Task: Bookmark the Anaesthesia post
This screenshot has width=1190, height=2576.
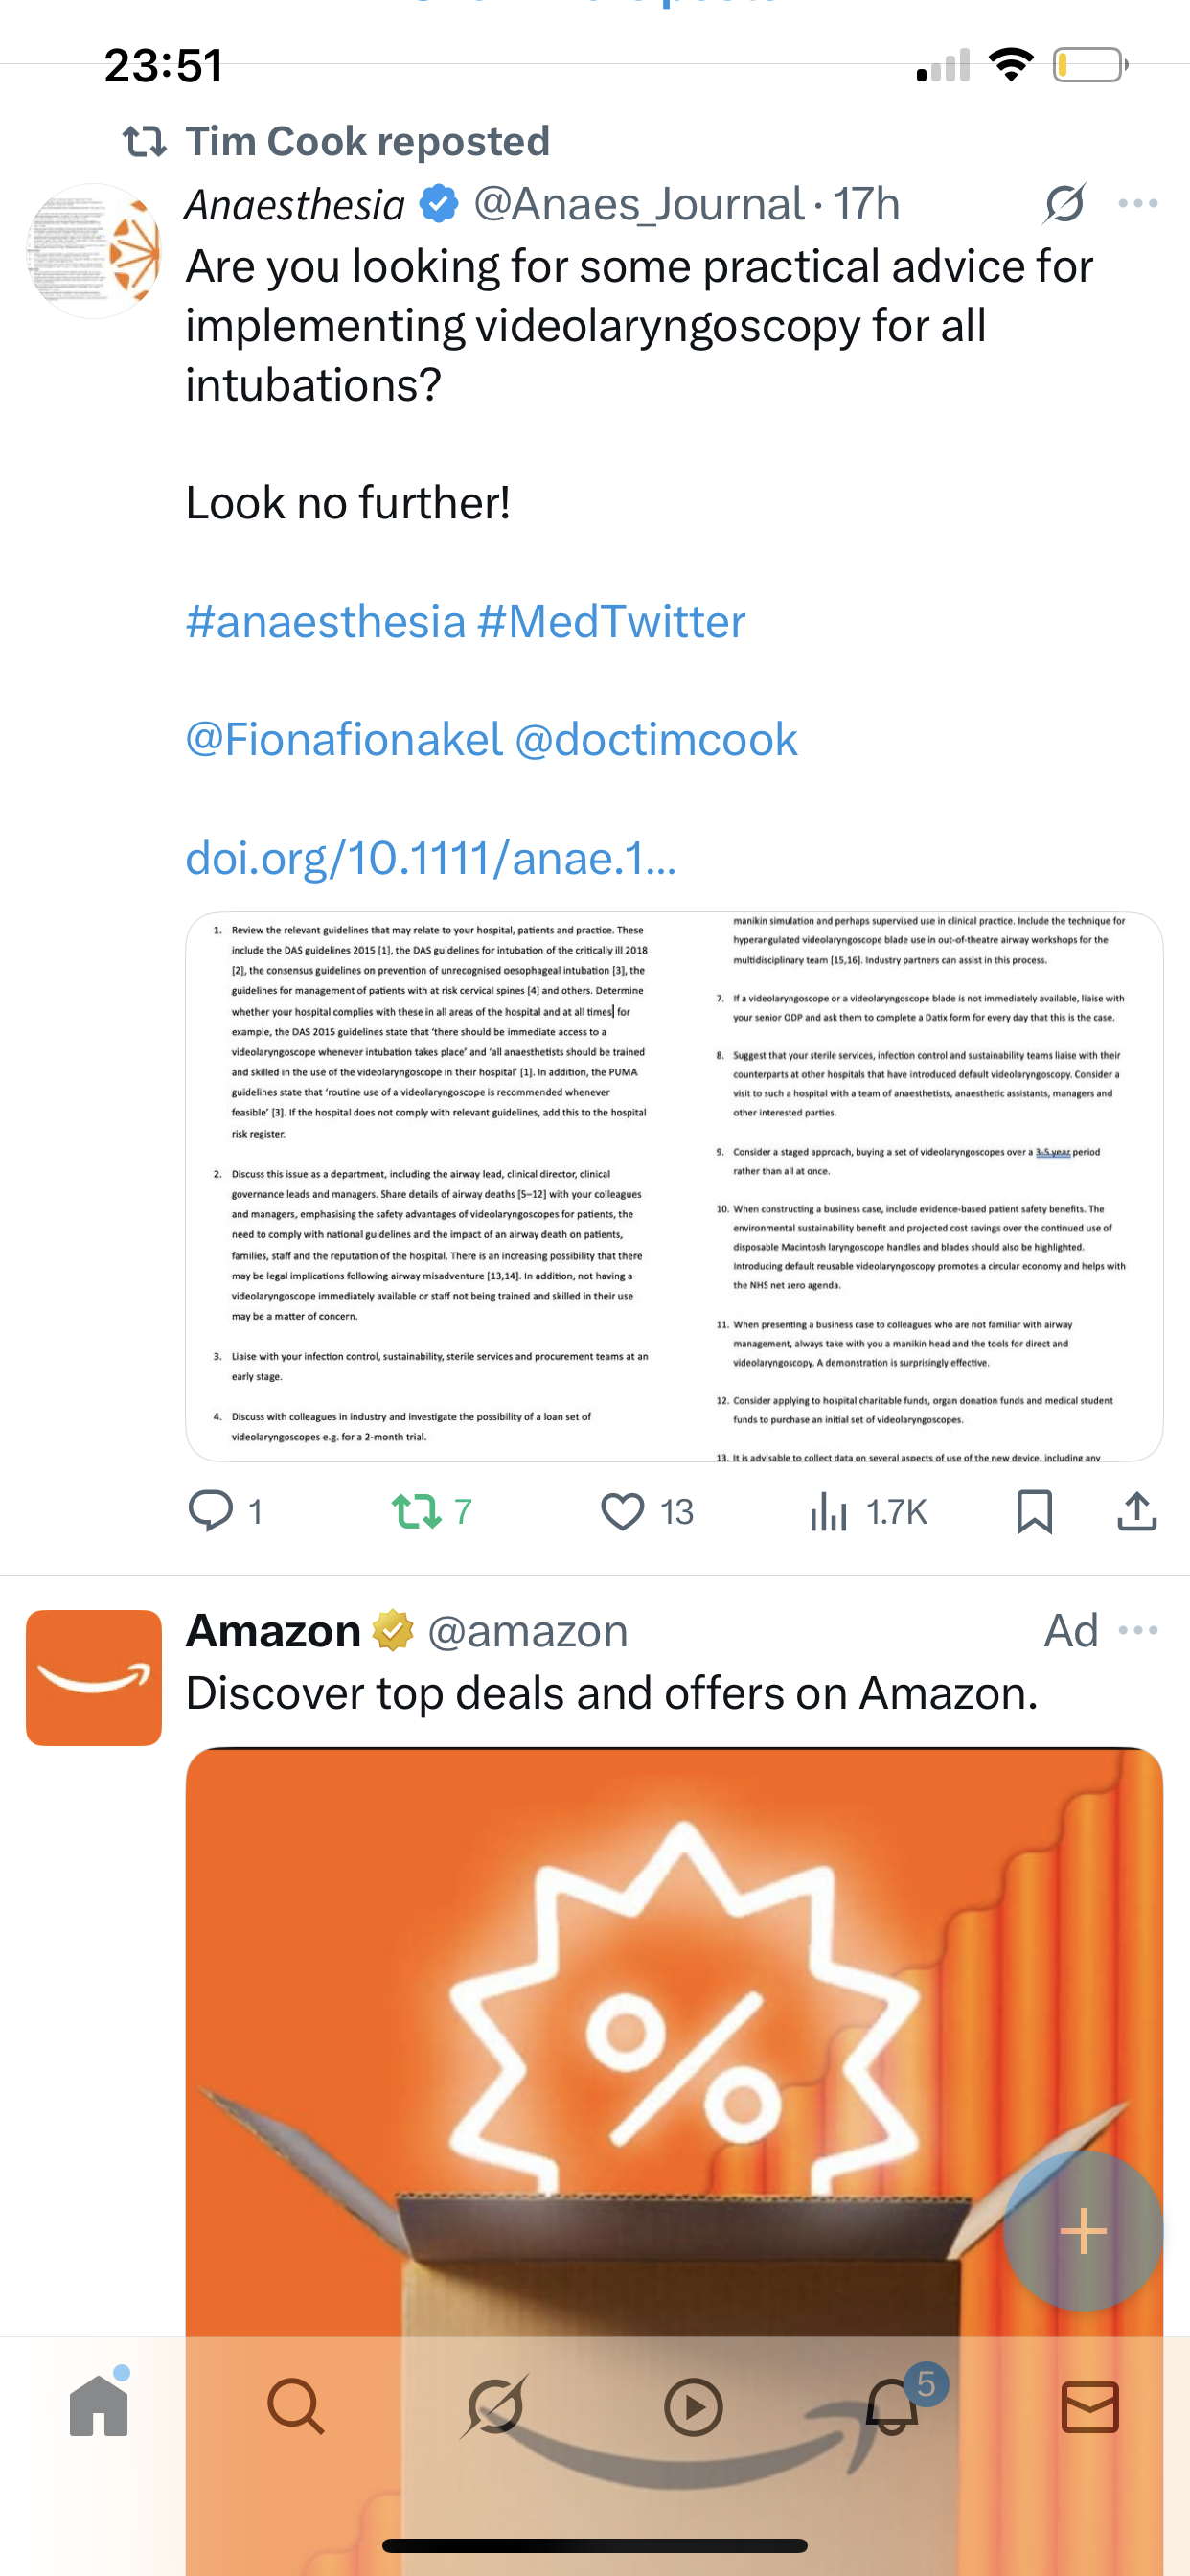Action: click(1034, 1511)
